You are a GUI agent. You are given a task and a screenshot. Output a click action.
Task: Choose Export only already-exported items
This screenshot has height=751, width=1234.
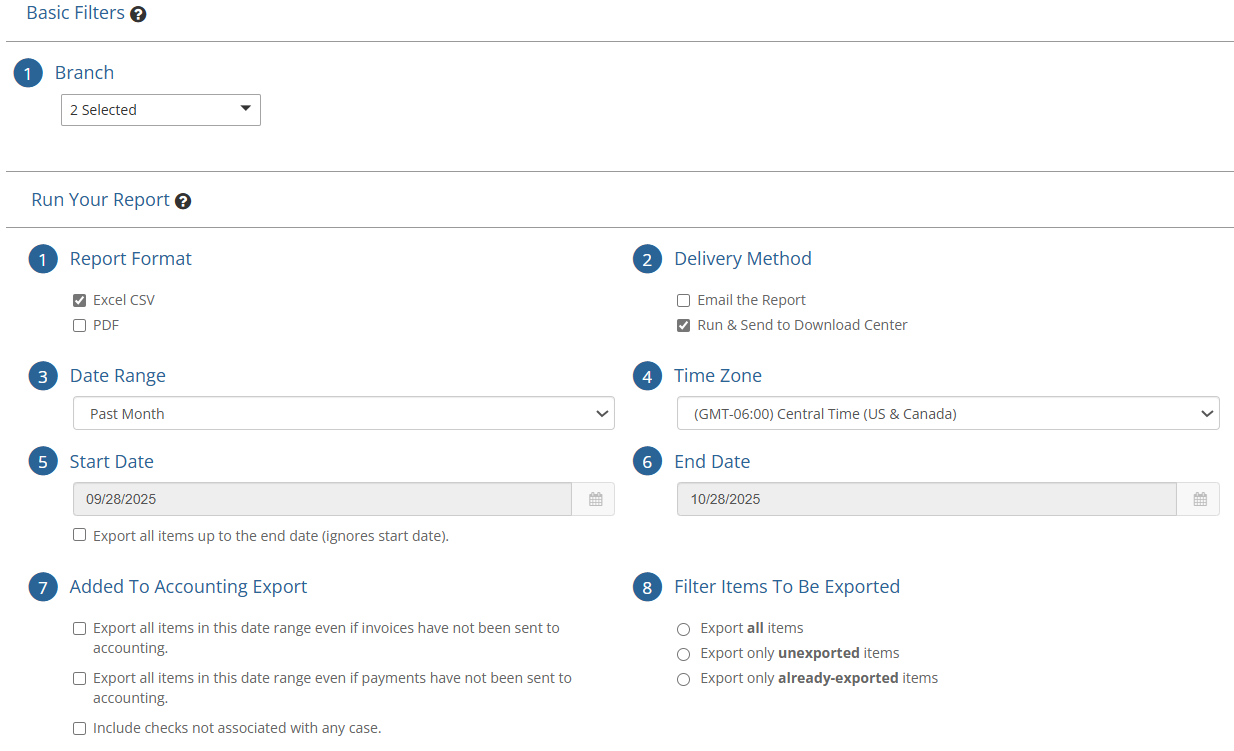(683, 679)
